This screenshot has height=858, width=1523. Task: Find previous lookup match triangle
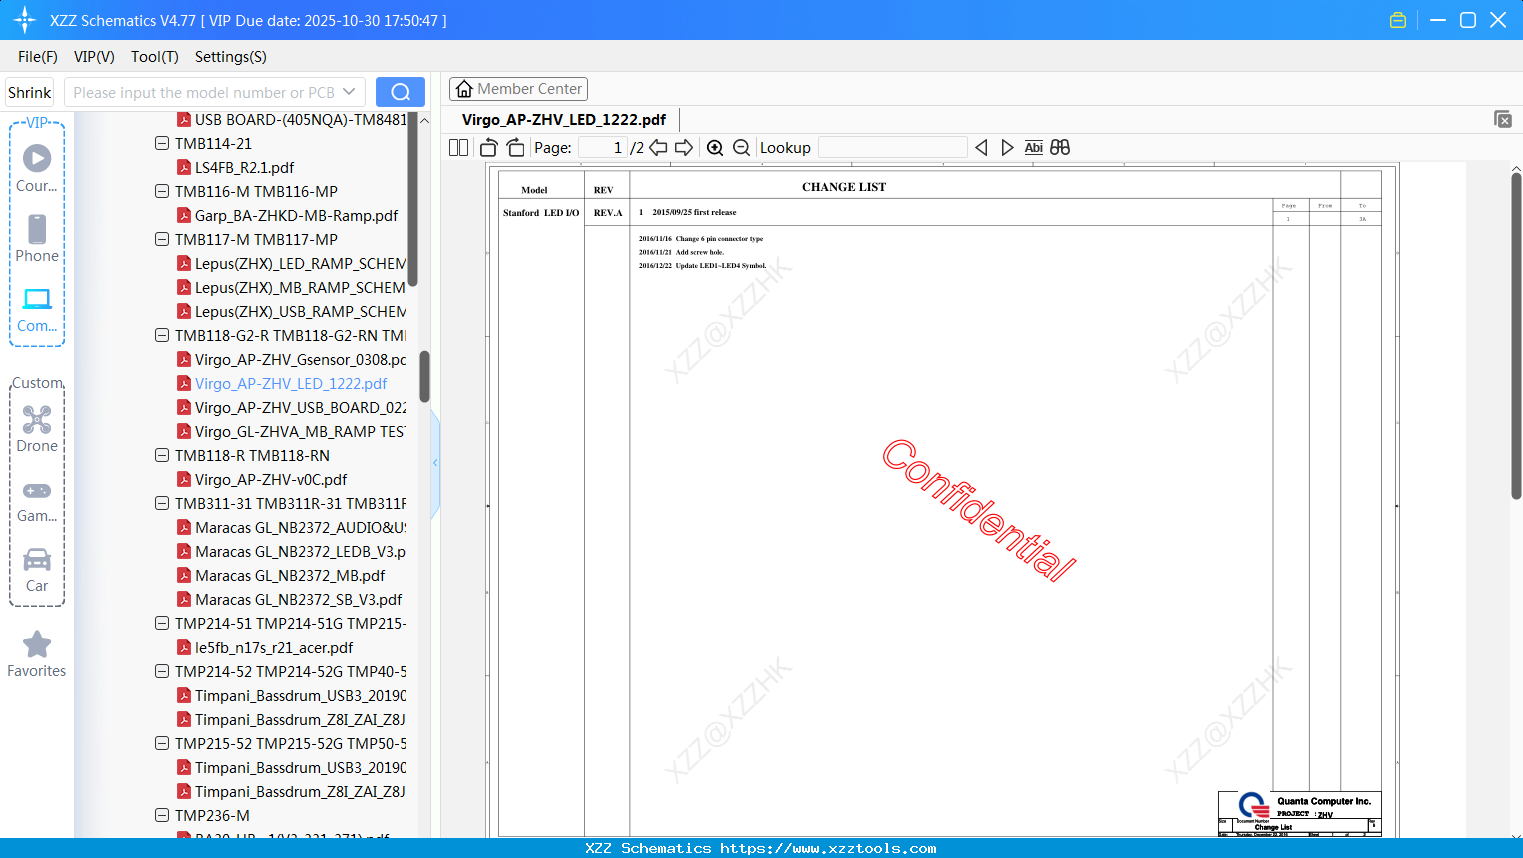pyautogui.click(x=981, y=148)
